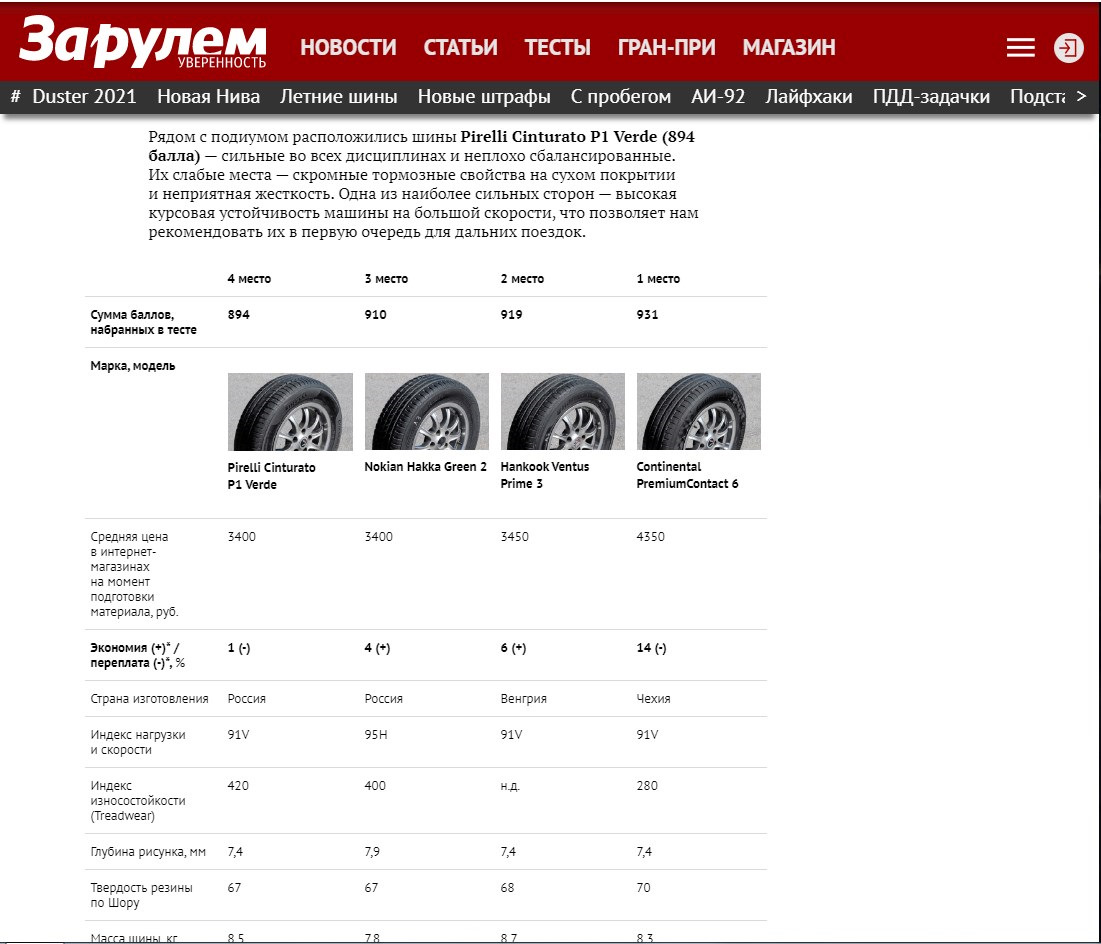Click the '14 (-)' overpayment value
1101x944 pixels.
[x=652, y=648]
